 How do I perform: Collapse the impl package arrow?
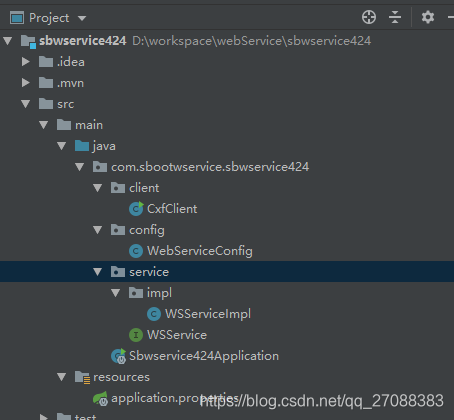(116, 293)
